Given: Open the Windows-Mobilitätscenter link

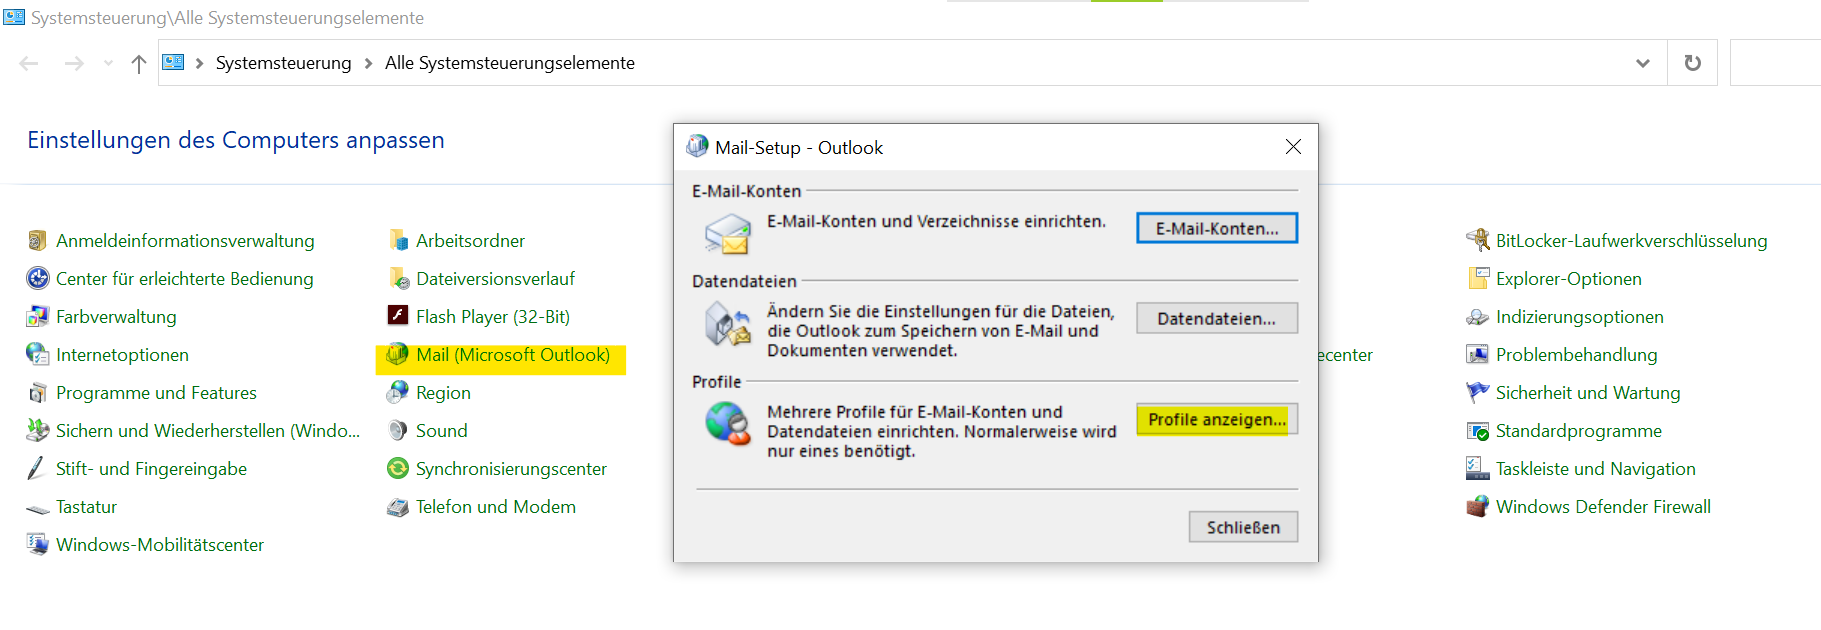Looking at the screenshot, I should (160, 545).
